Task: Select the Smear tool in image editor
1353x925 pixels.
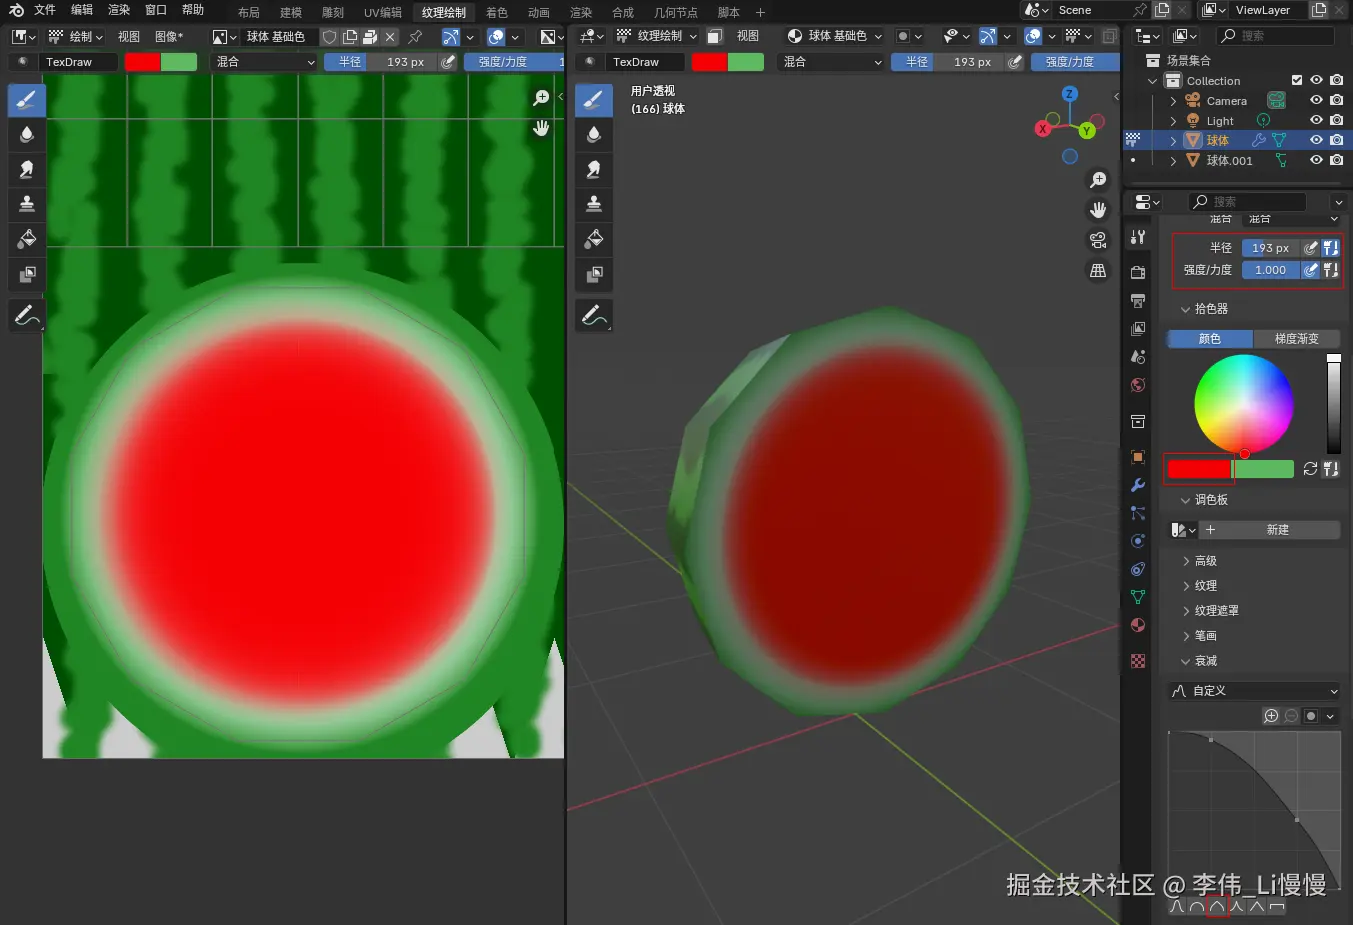Action: click(27, 169)
